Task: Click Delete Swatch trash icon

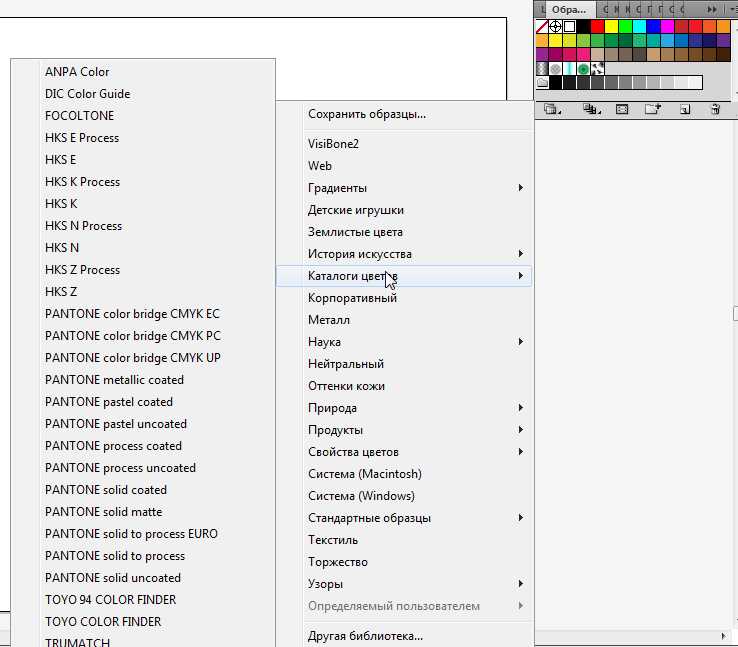Action: click(715, 110)
